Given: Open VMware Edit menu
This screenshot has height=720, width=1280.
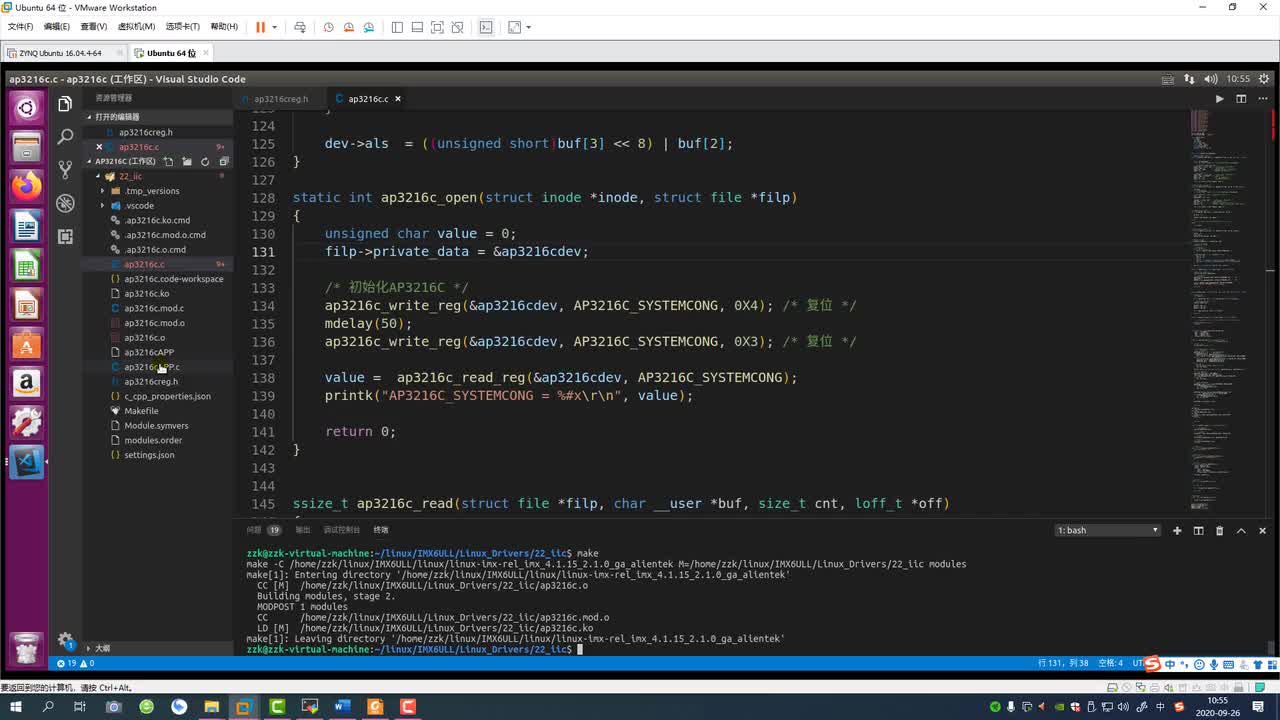Looking at the screenshot, I should click(57, 27).
